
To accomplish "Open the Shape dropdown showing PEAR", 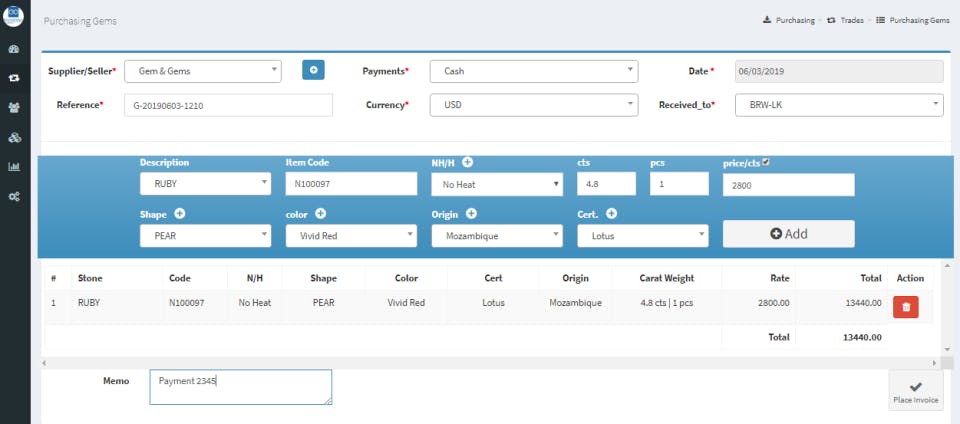I will (205, 236).
